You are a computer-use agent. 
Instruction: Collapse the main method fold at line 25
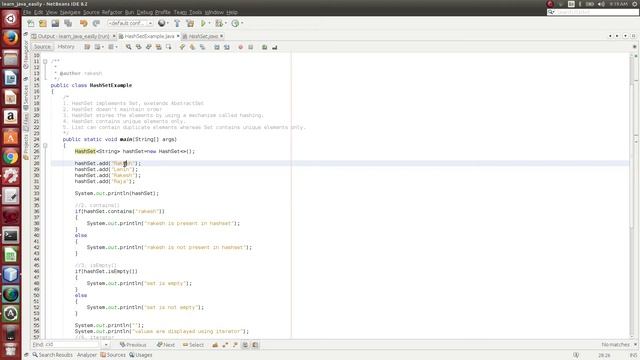click(x=45, y=145)
